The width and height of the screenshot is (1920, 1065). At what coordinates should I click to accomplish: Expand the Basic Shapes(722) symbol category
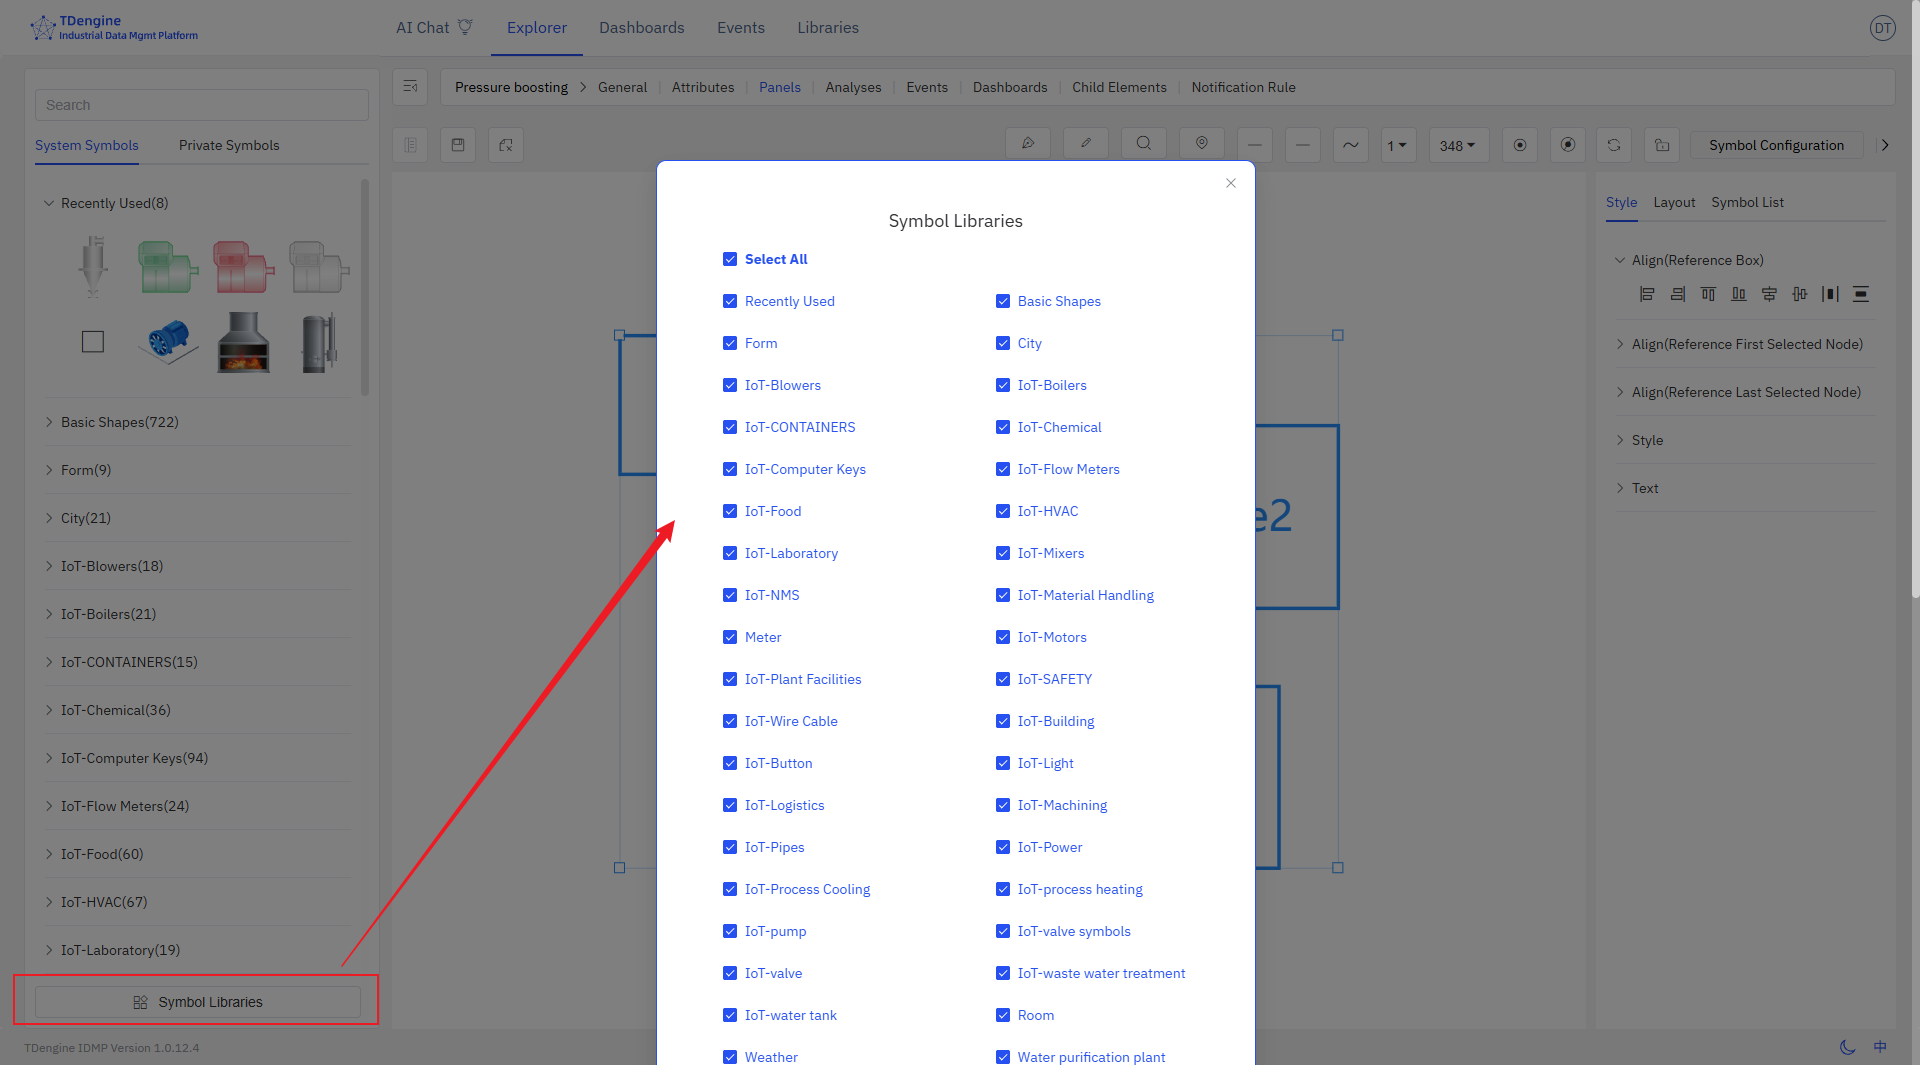(x=118, y=422)
